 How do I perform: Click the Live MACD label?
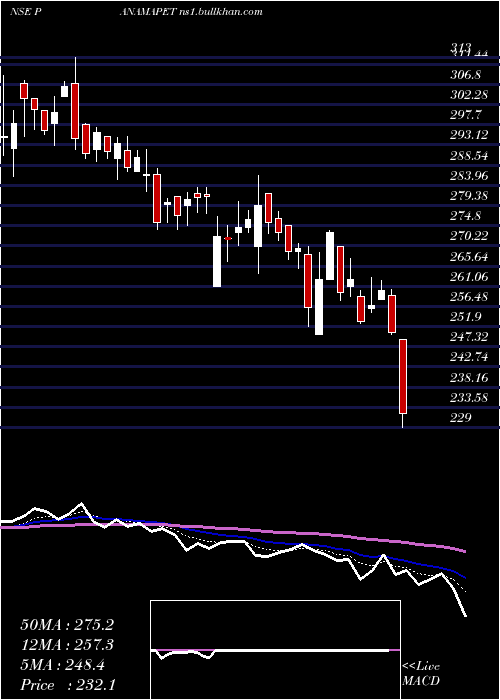pos(421,673)
